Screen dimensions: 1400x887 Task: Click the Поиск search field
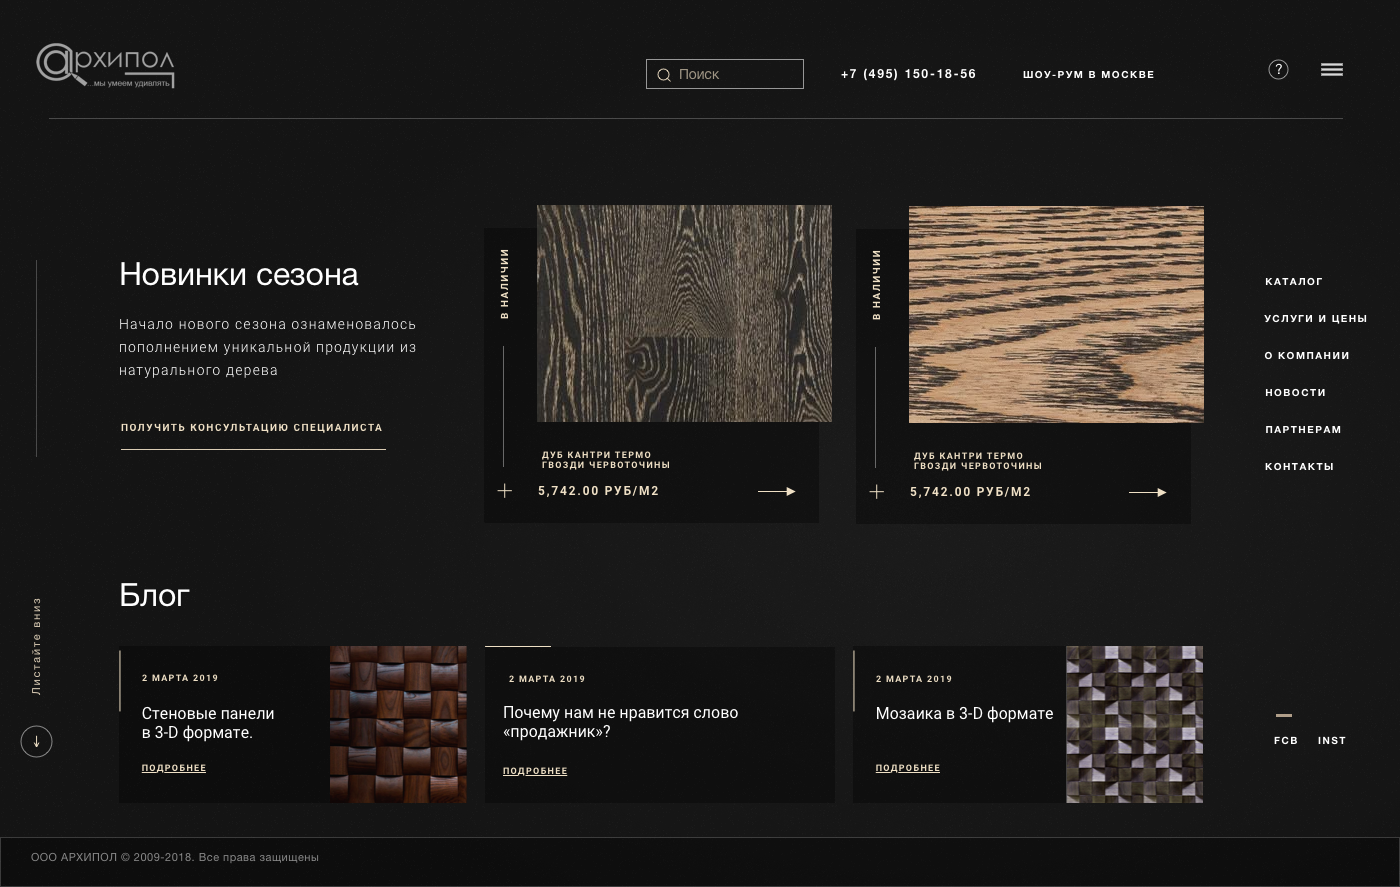pos(725,74)
